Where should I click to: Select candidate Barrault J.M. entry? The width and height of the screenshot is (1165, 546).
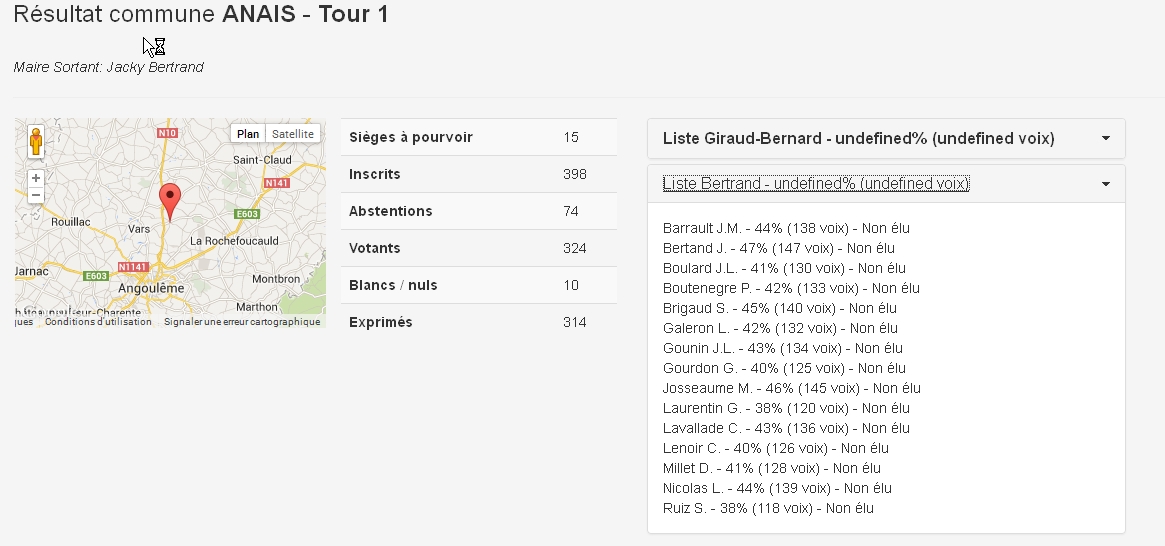pos(787,228)
